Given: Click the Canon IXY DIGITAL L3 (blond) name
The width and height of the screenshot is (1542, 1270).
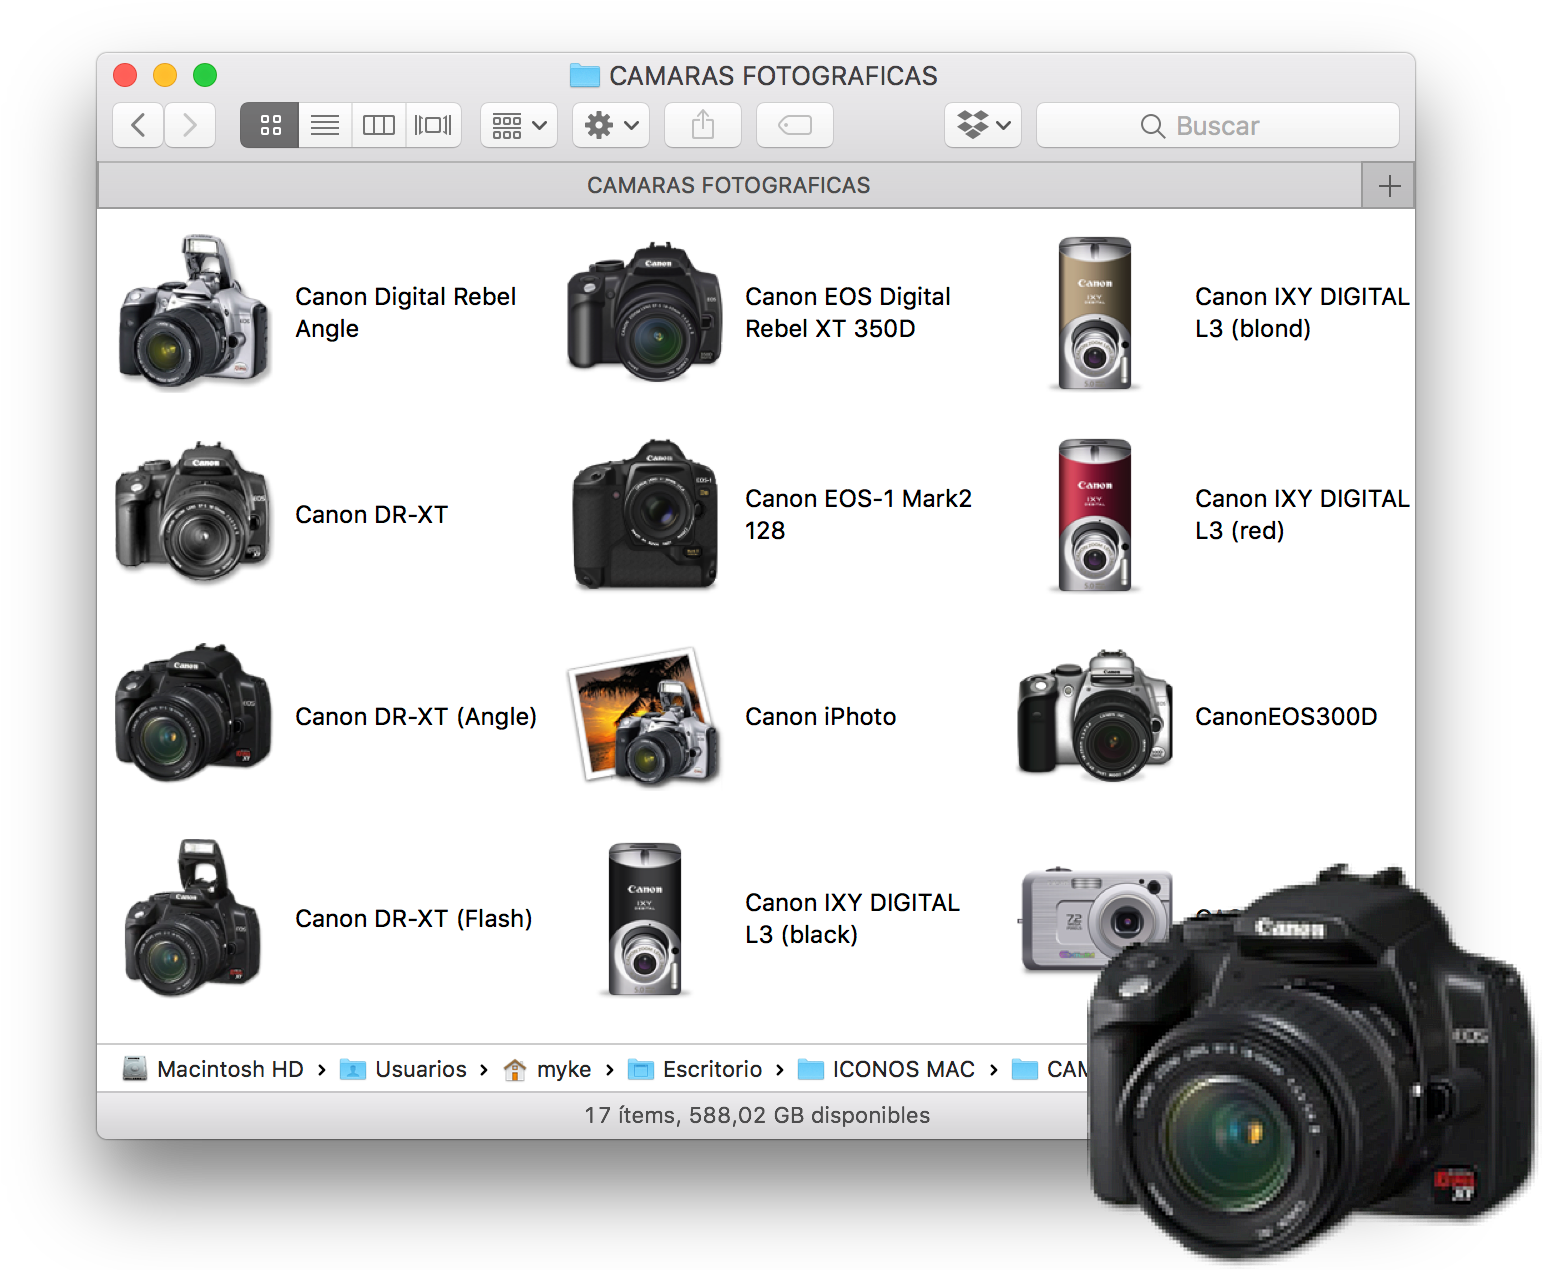Looking at the screenshot, I should 1302,313.
